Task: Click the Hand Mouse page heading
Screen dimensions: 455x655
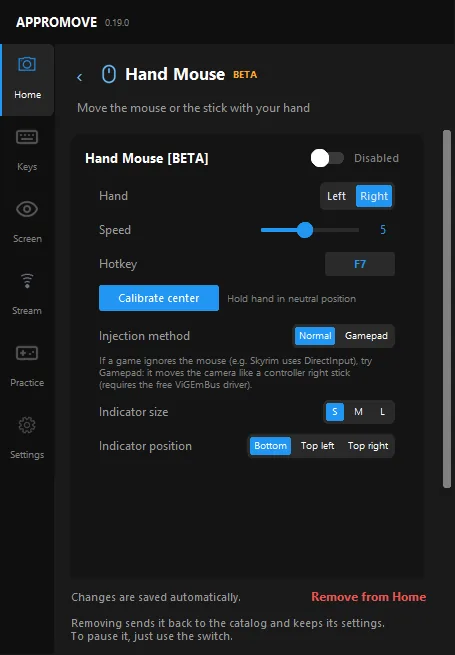Action: 175,74
